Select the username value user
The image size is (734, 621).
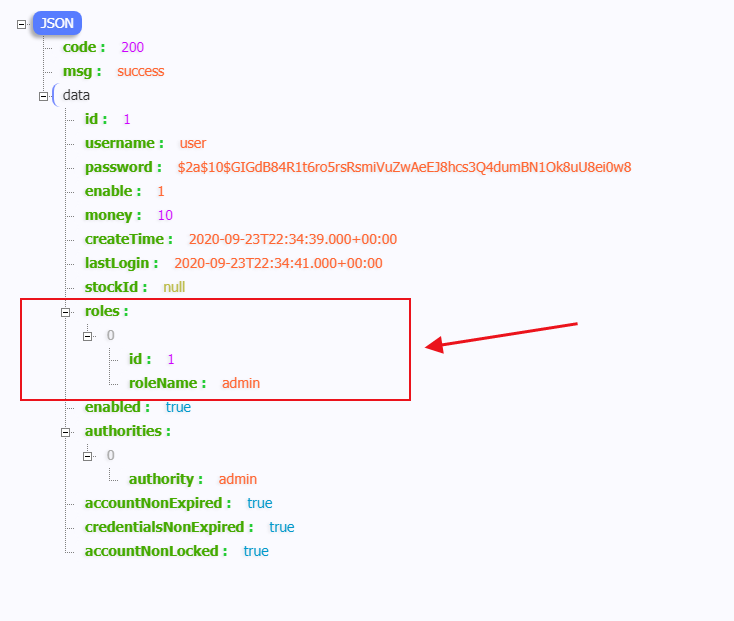click(193, 143)
